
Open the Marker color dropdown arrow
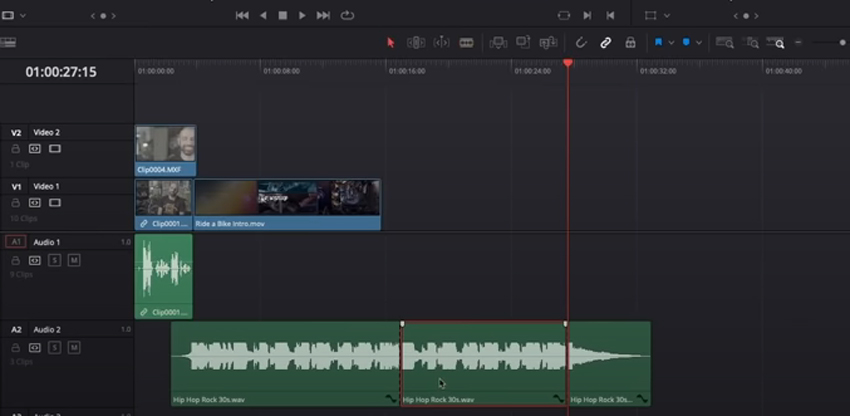click(x=698, y=43)
